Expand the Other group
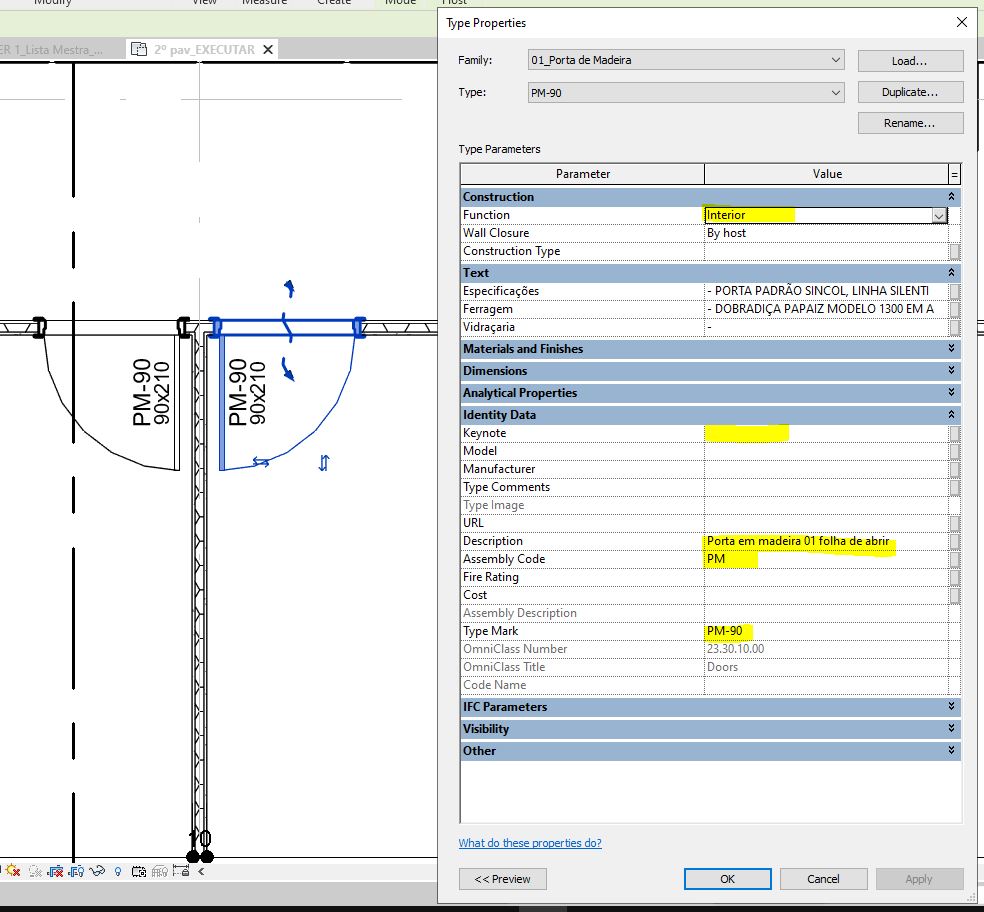Viewport: 984px width, 912px height. (951, 750)
